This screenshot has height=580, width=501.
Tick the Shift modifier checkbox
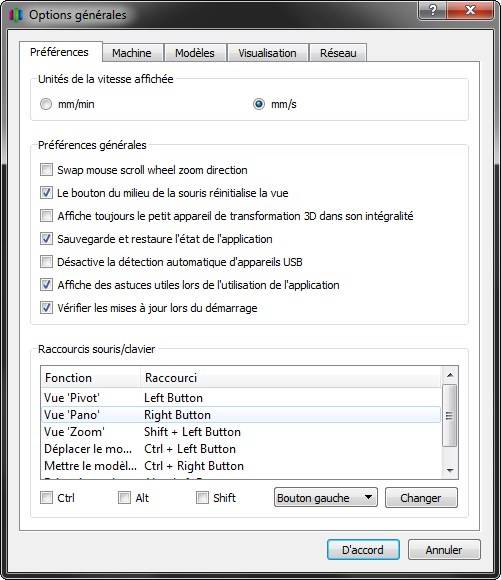(202, 498)
